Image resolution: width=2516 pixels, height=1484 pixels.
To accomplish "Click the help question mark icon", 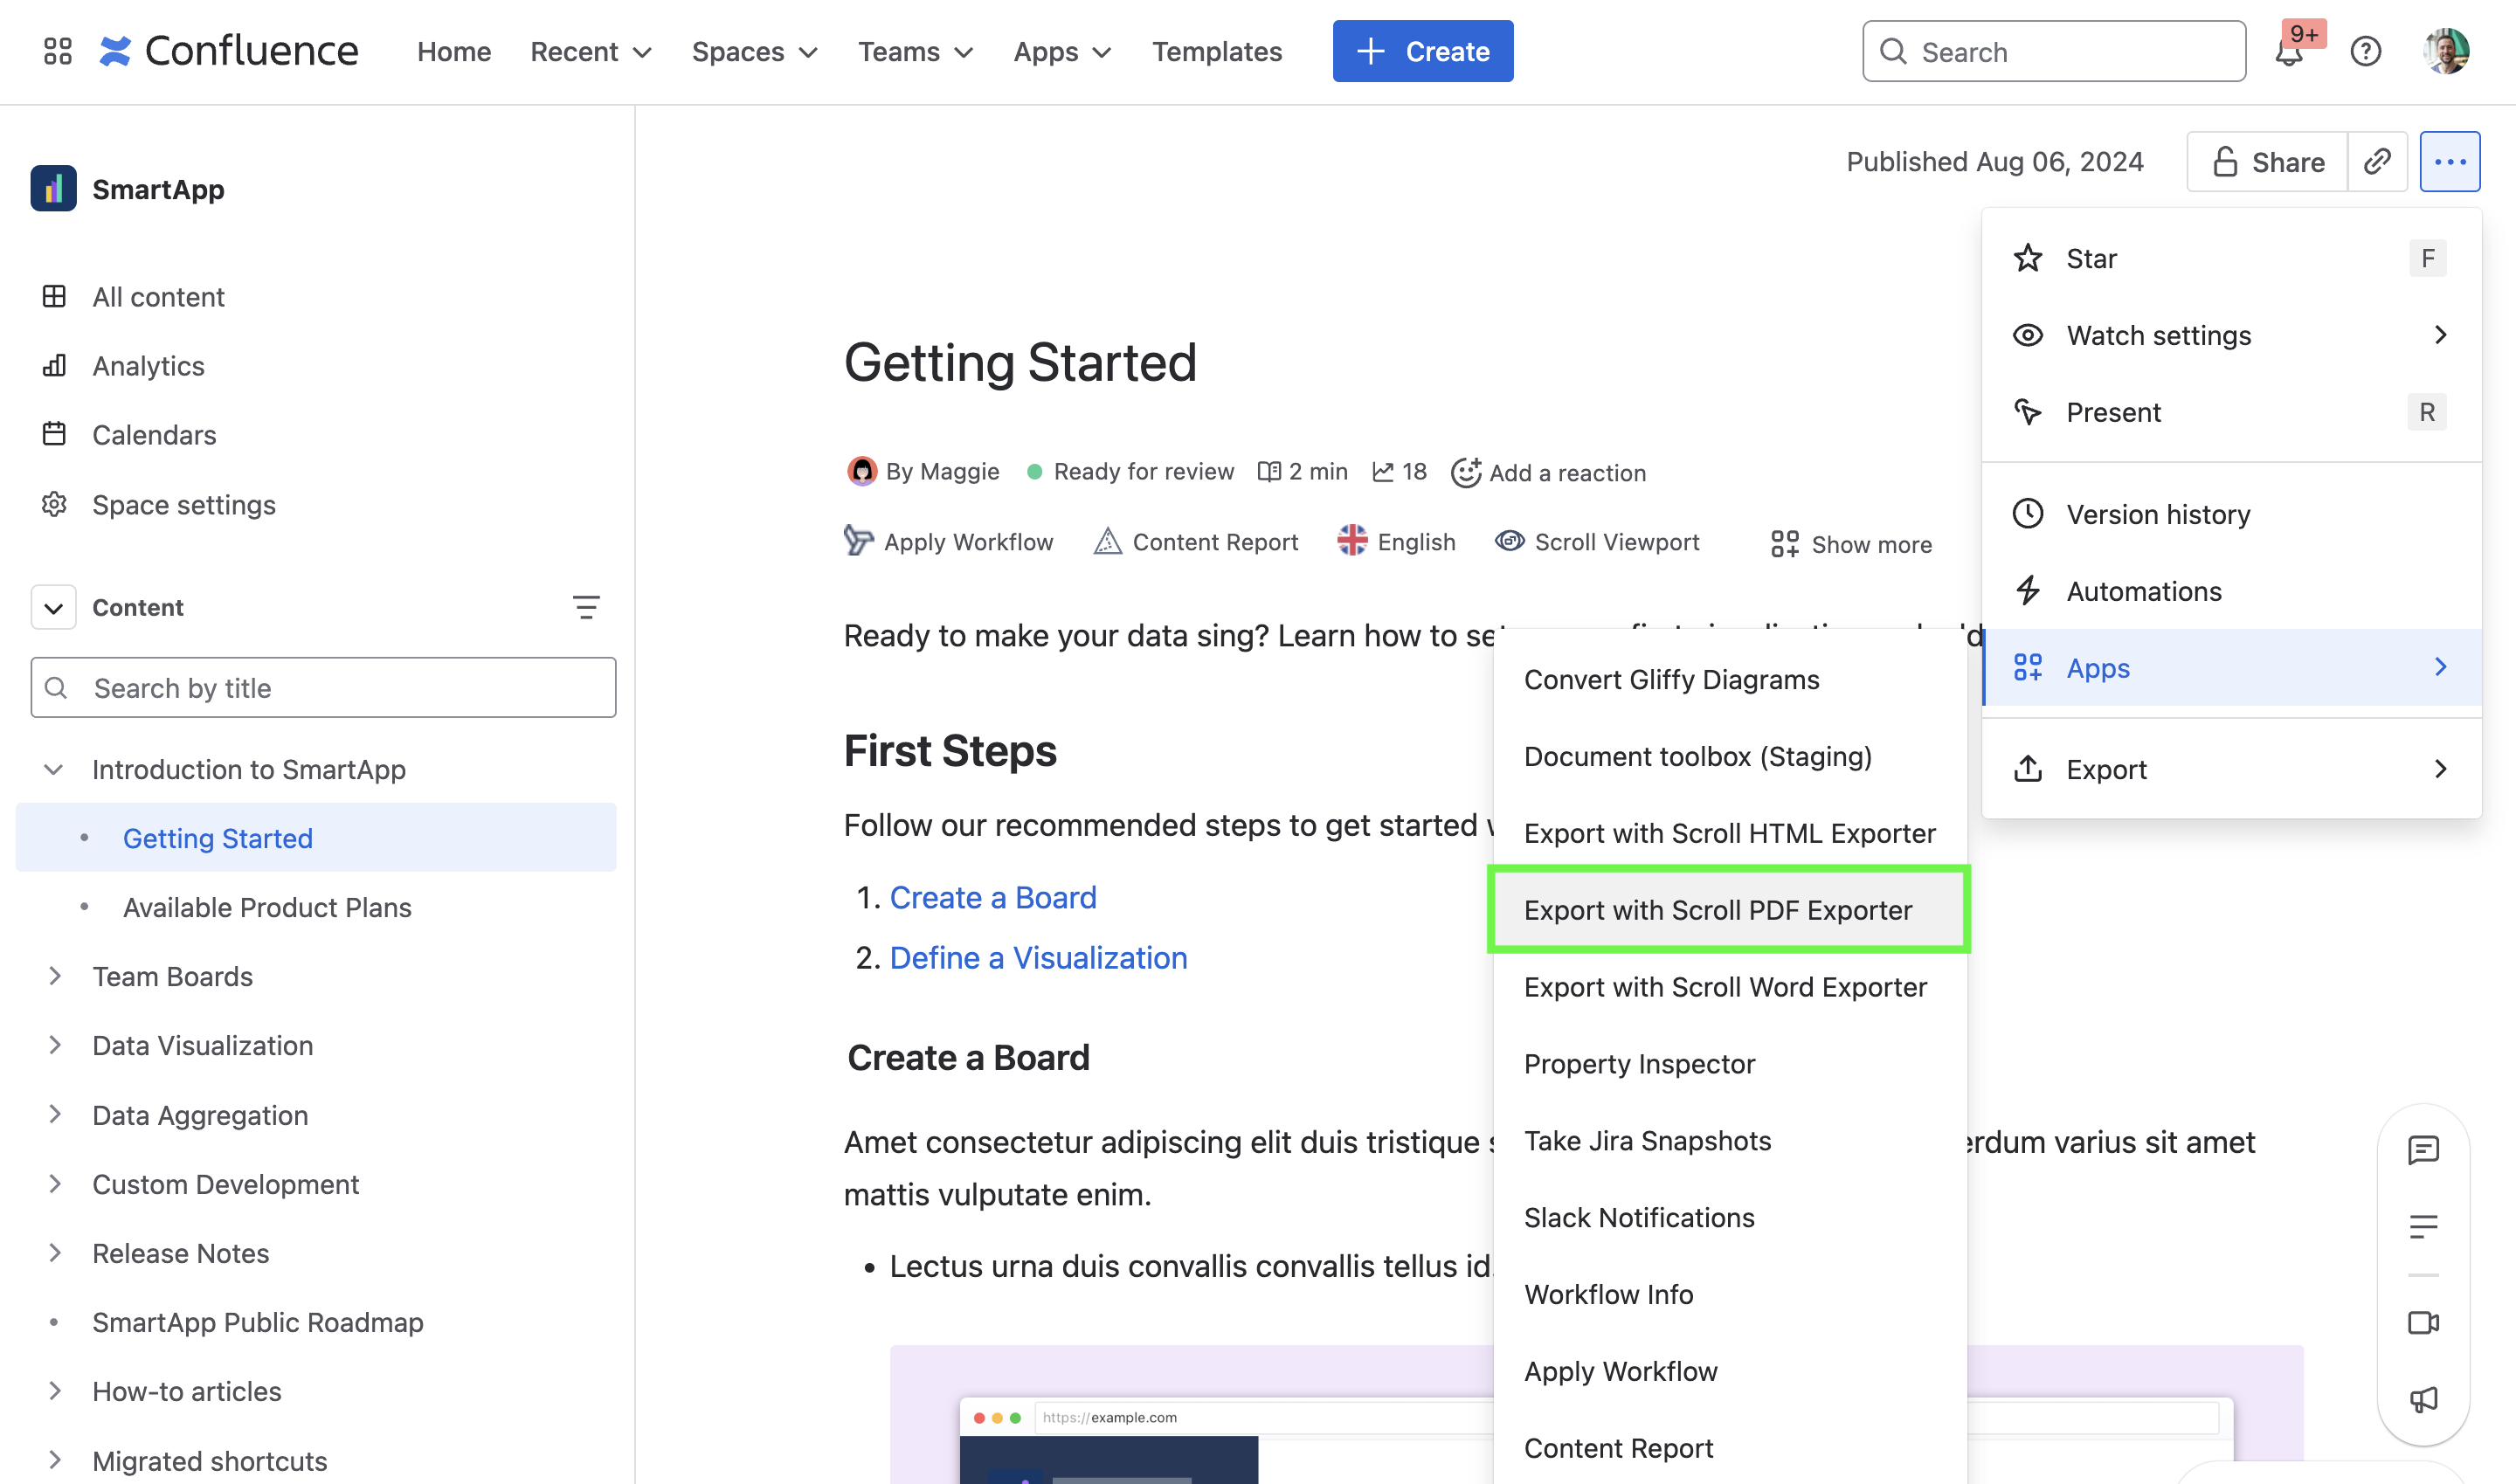I will click(x=2365, y=52).
